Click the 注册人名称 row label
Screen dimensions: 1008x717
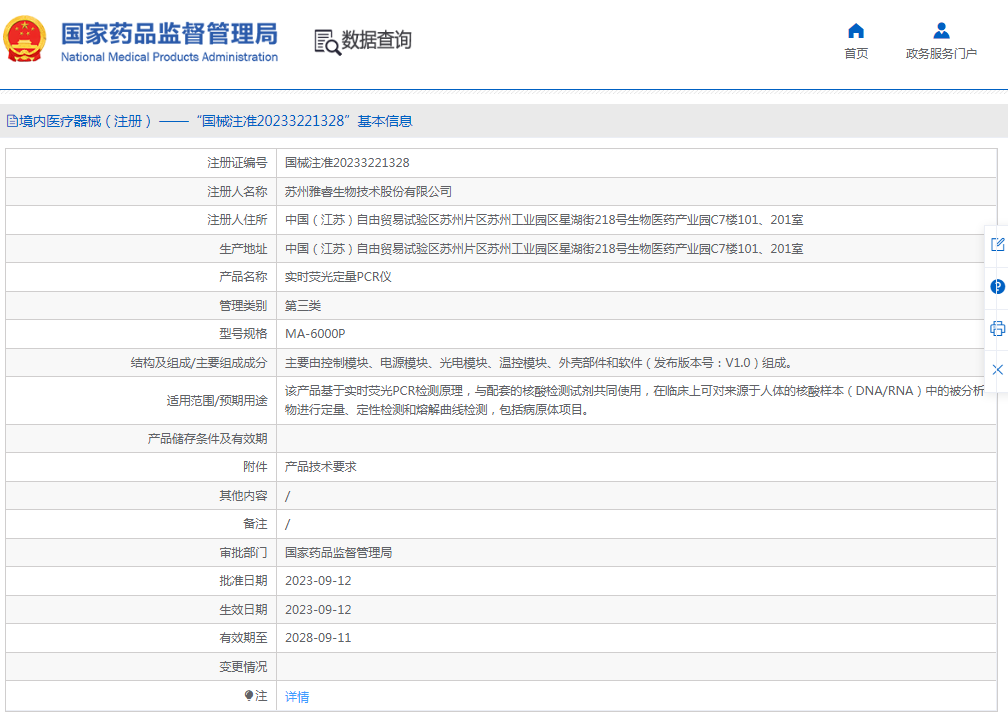click(x=237, y=192)
